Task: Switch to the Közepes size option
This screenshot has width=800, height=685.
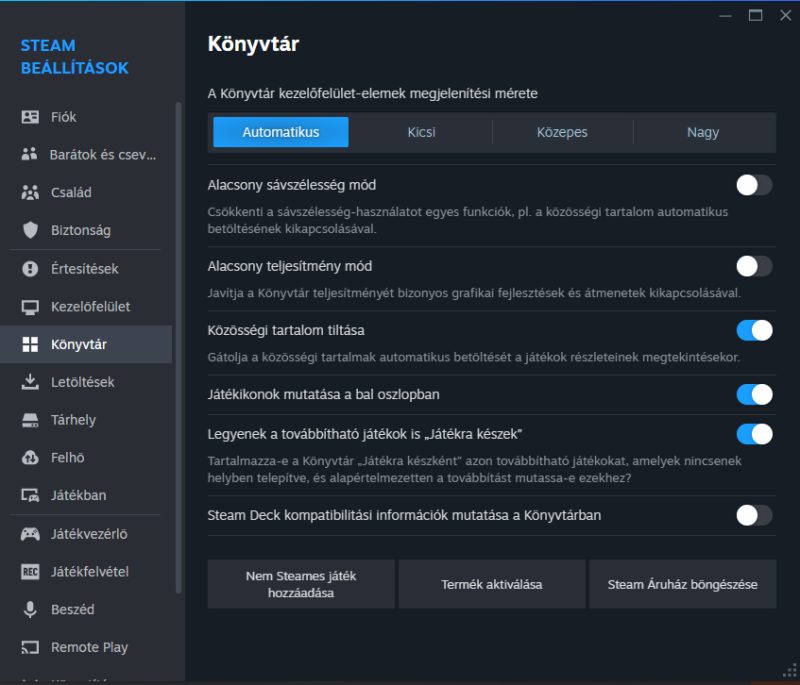Action: [x=562, y=132]
